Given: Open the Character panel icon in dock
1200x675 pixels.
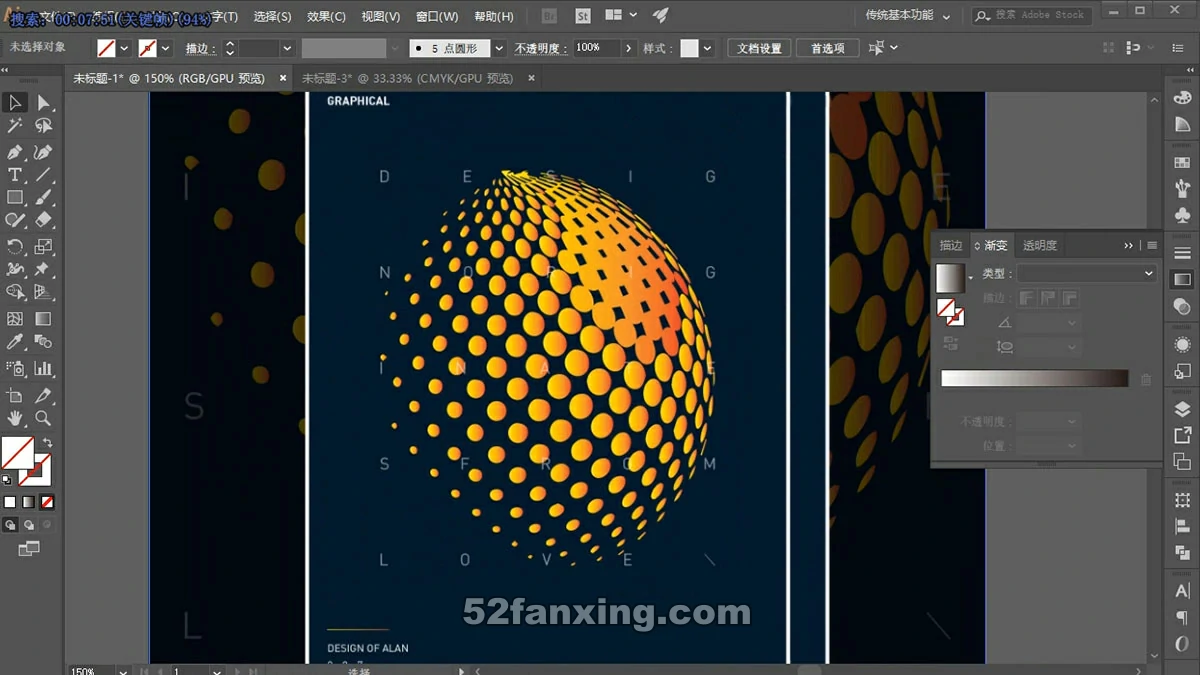Looking at the screenshot, I should tap(1182, 591).
